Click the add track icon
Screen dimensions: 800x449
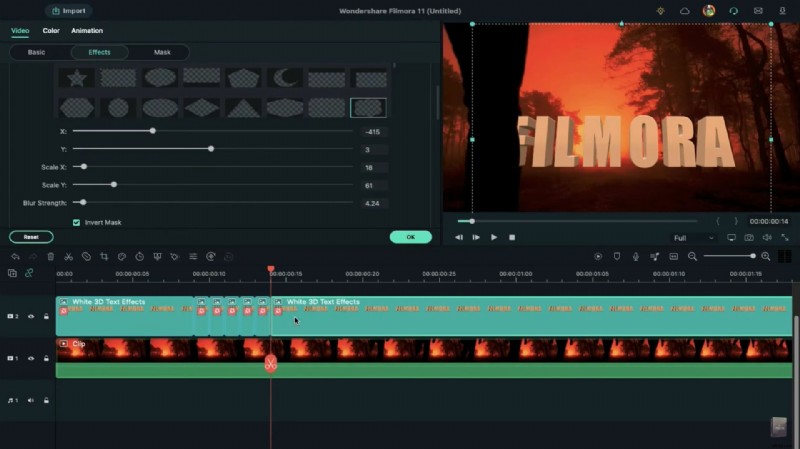12,273
